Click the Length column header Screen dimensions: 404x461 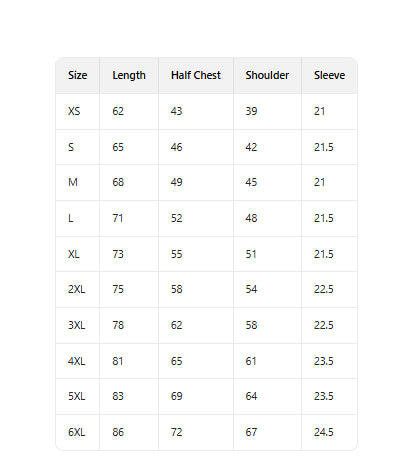[x=129, y=75]
